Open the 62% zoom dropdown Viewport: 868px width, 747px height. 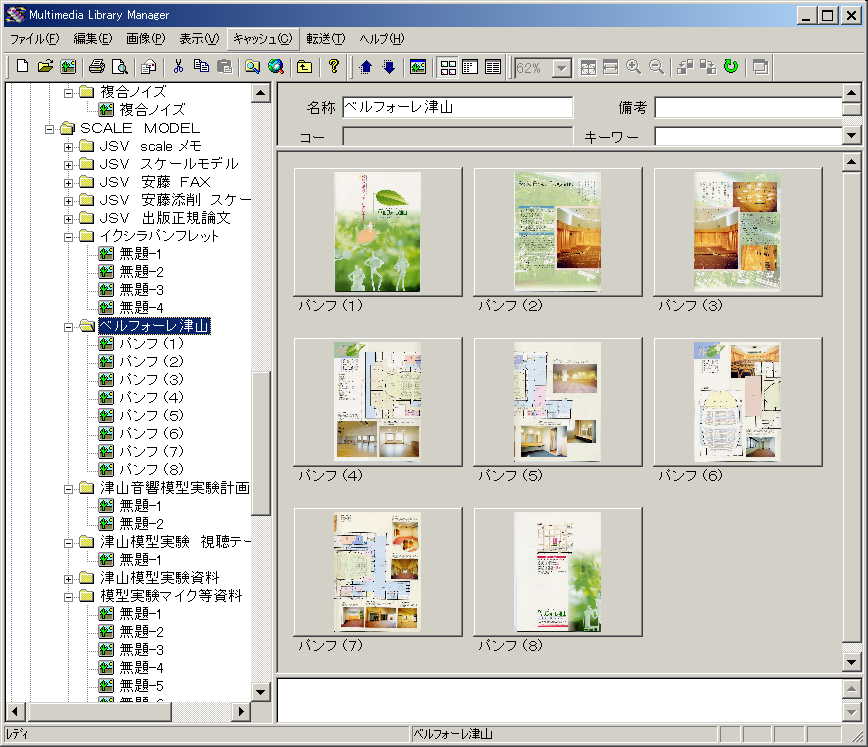point(562,68)
